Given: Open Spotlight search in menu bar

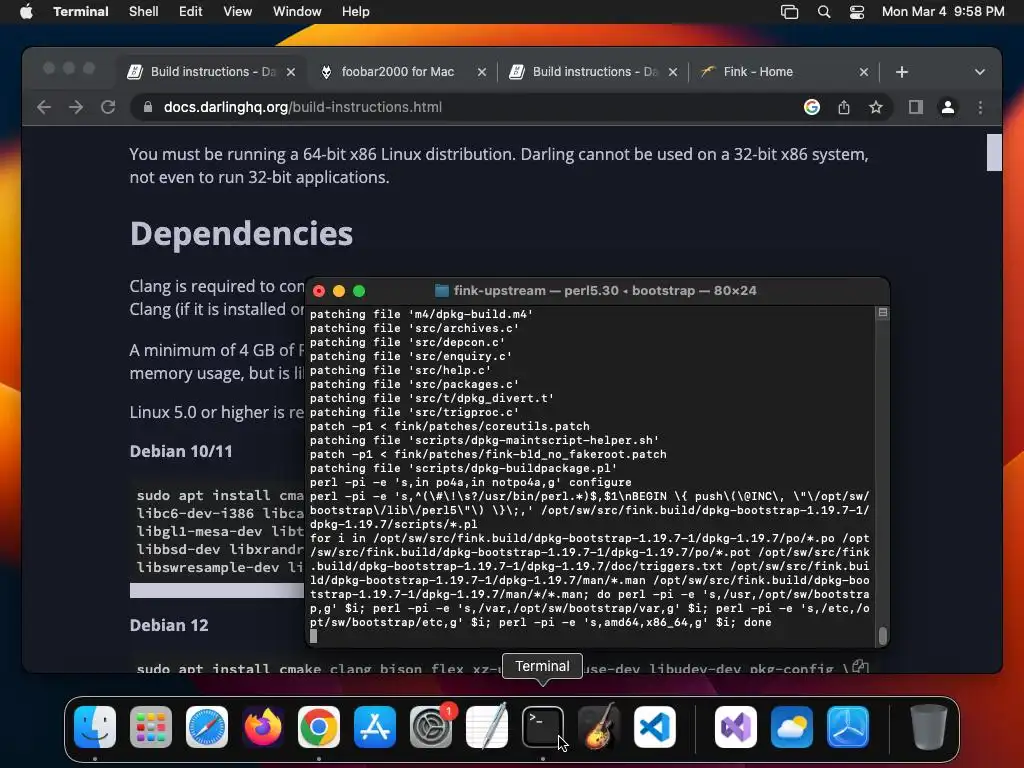Looking at the screenshot, I should point(824,12).
